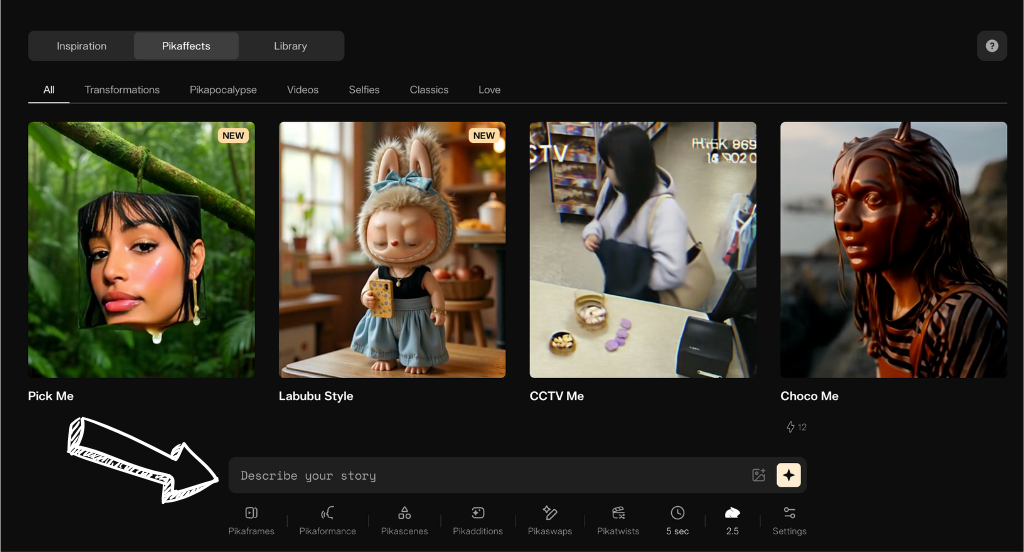Change the 5 sec duration setting
The image size is (1024, 552).
point(677,521)
